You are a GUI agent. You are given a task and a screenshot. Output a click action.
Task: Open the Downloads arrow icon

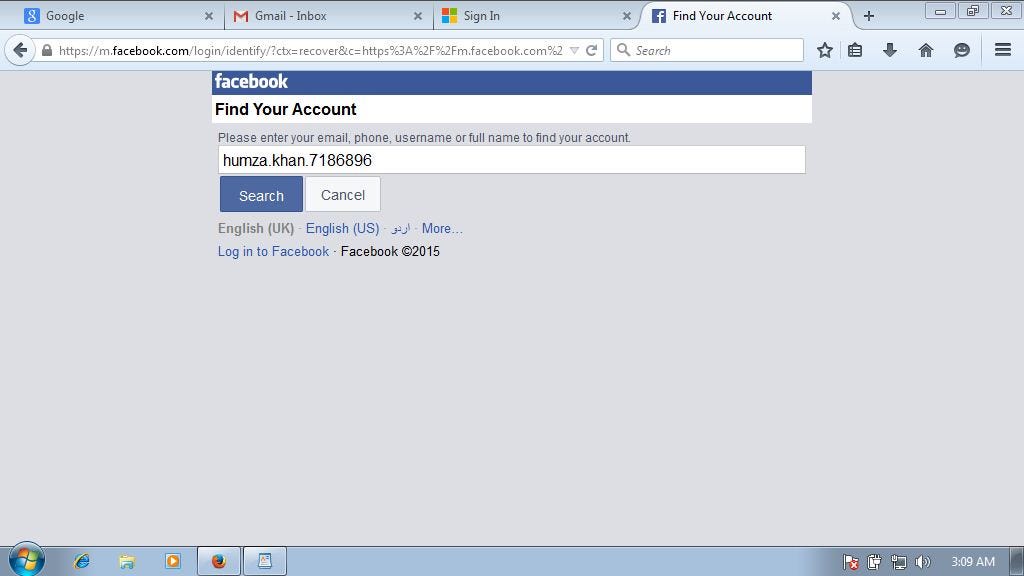pyautogui.click(x=889, y=50)
